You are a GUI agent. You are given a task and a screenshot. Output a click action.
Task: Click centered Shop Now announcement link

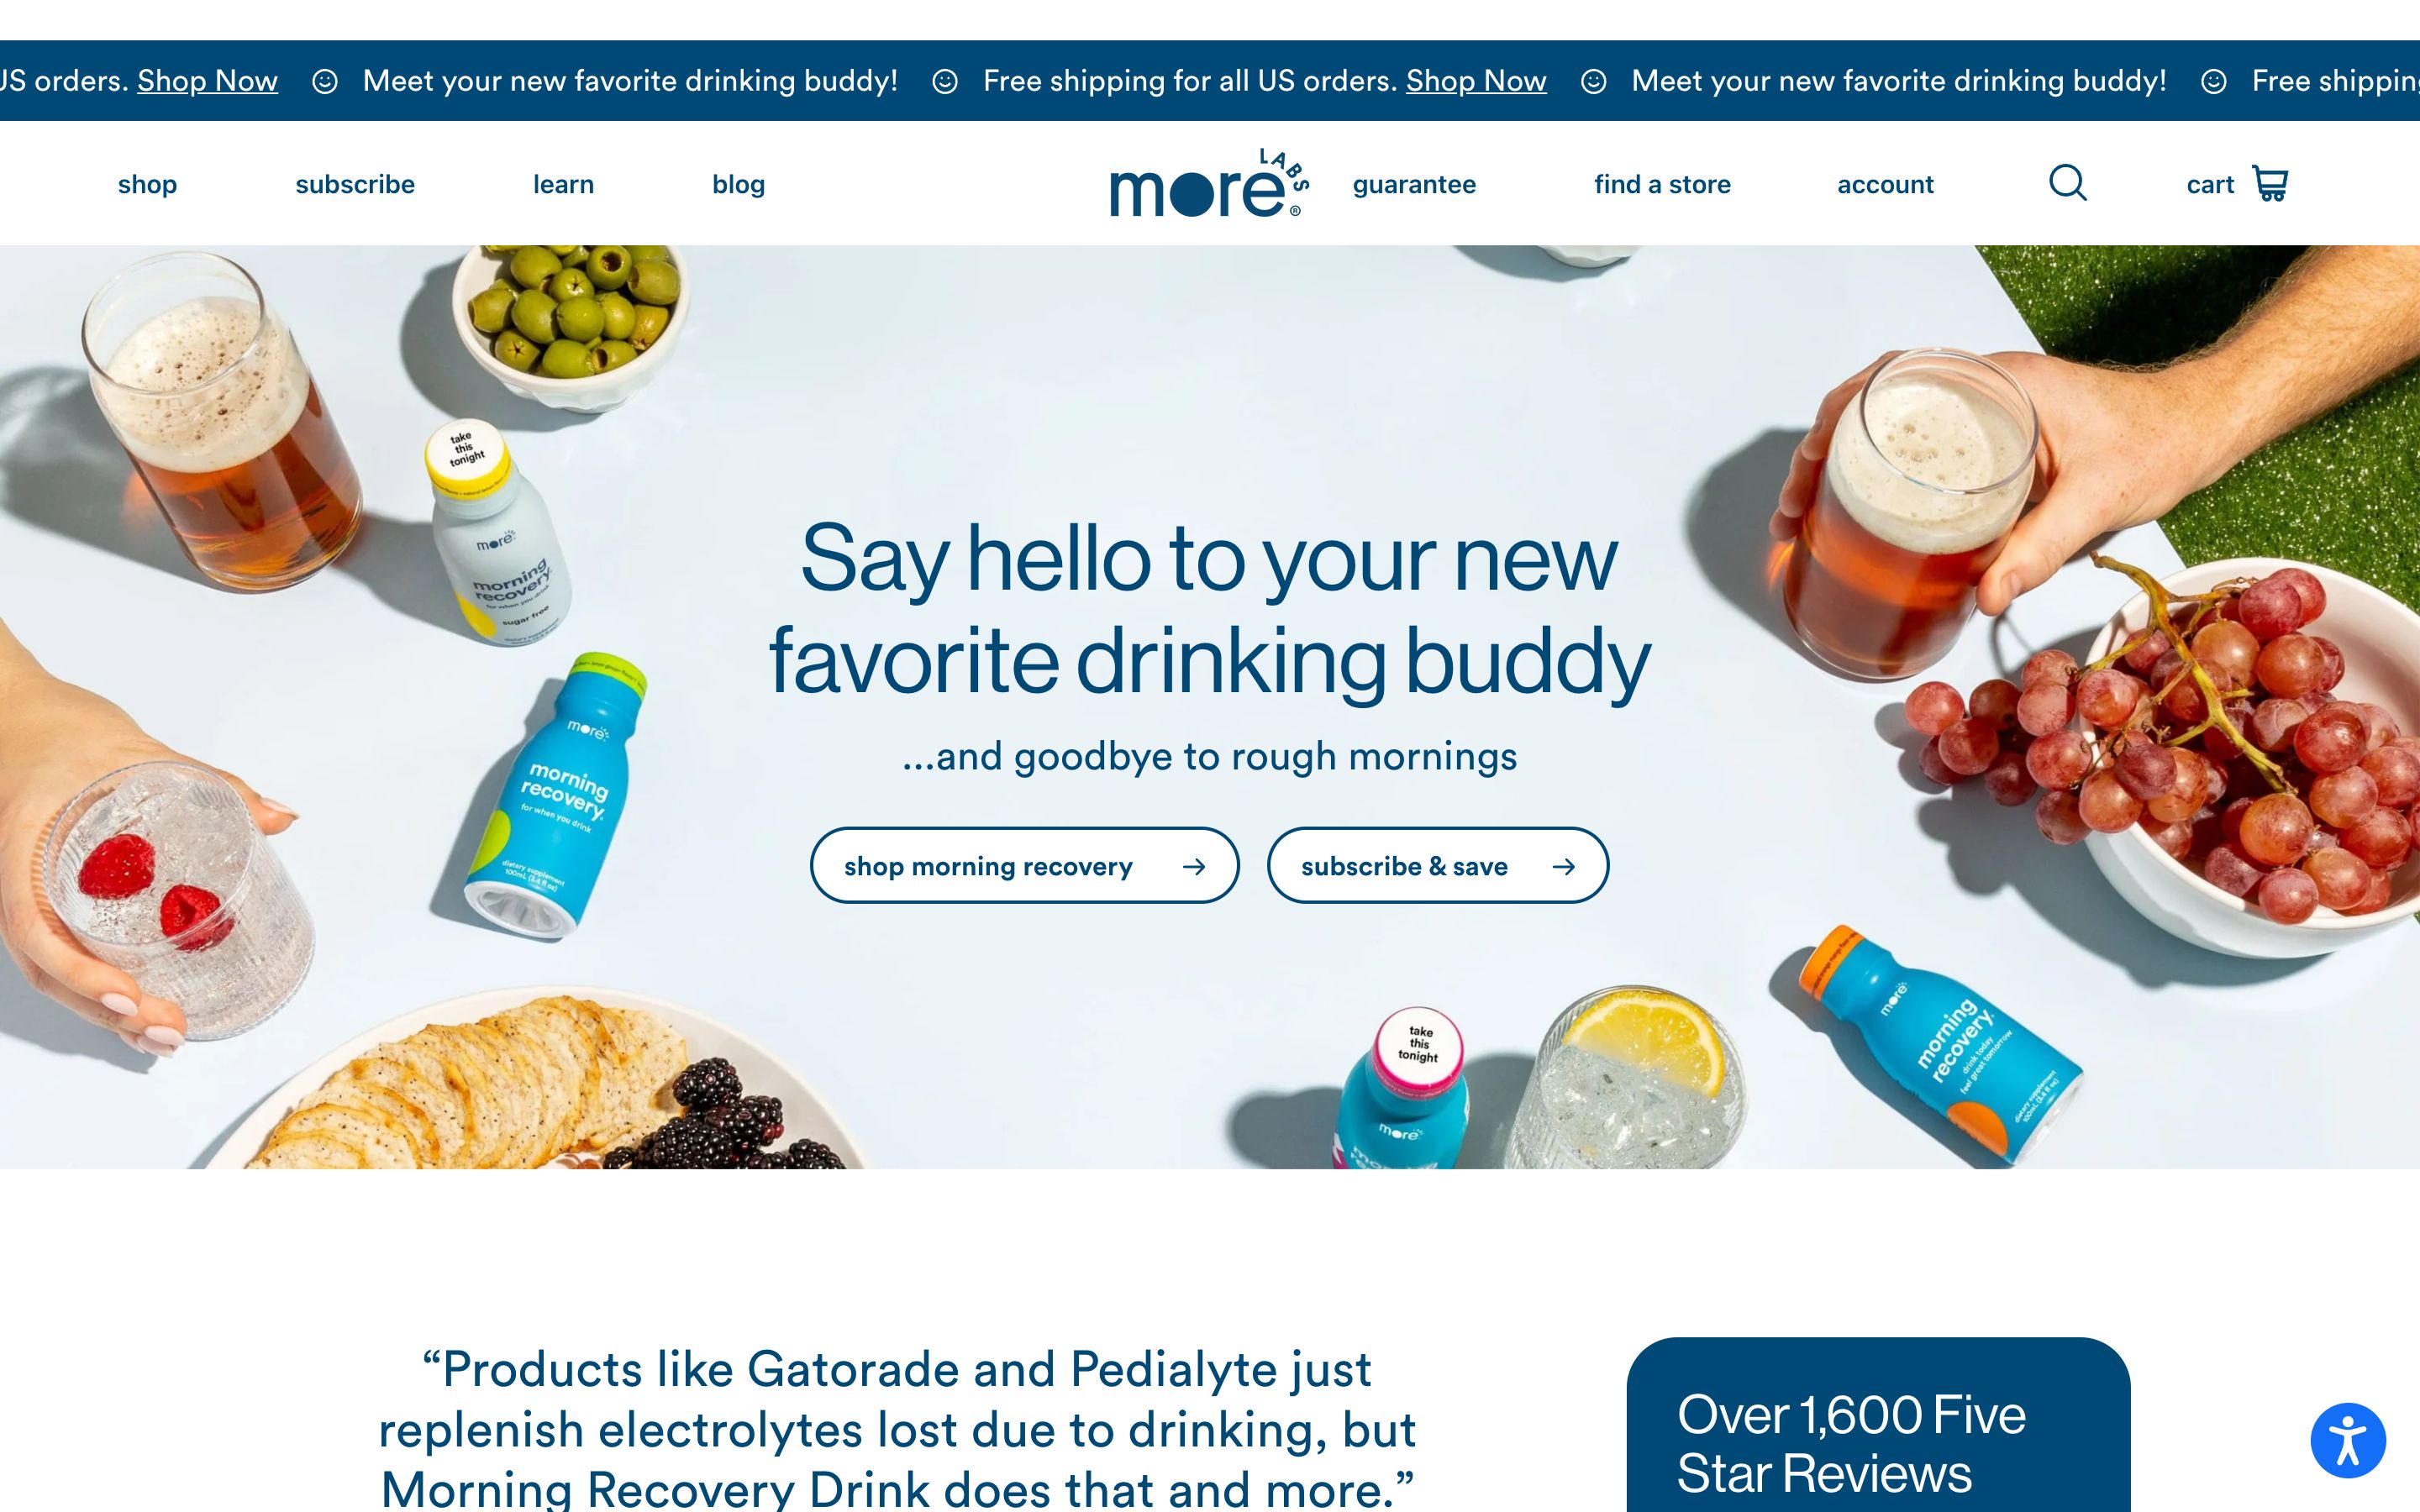point(1476,81)
